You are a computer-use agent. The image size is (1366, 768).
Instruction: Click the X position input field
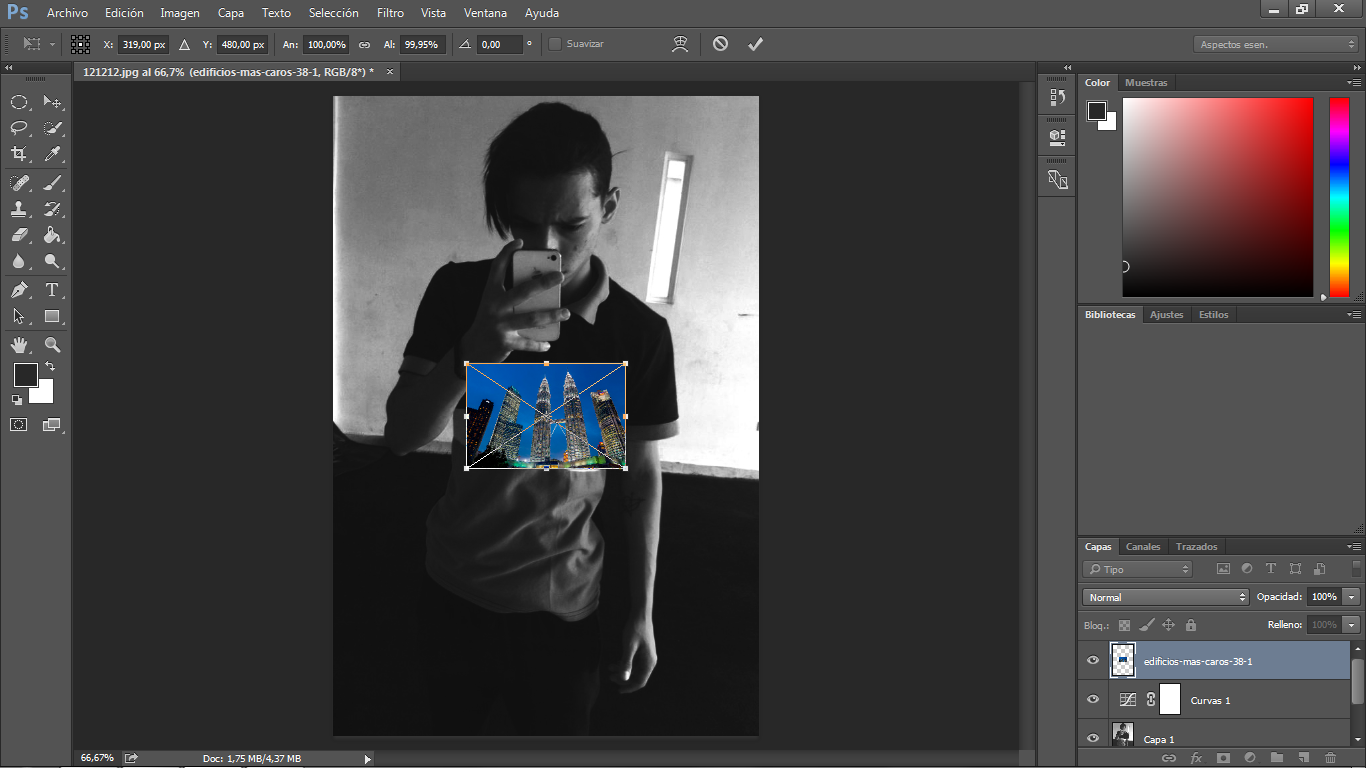pos(143,44)
